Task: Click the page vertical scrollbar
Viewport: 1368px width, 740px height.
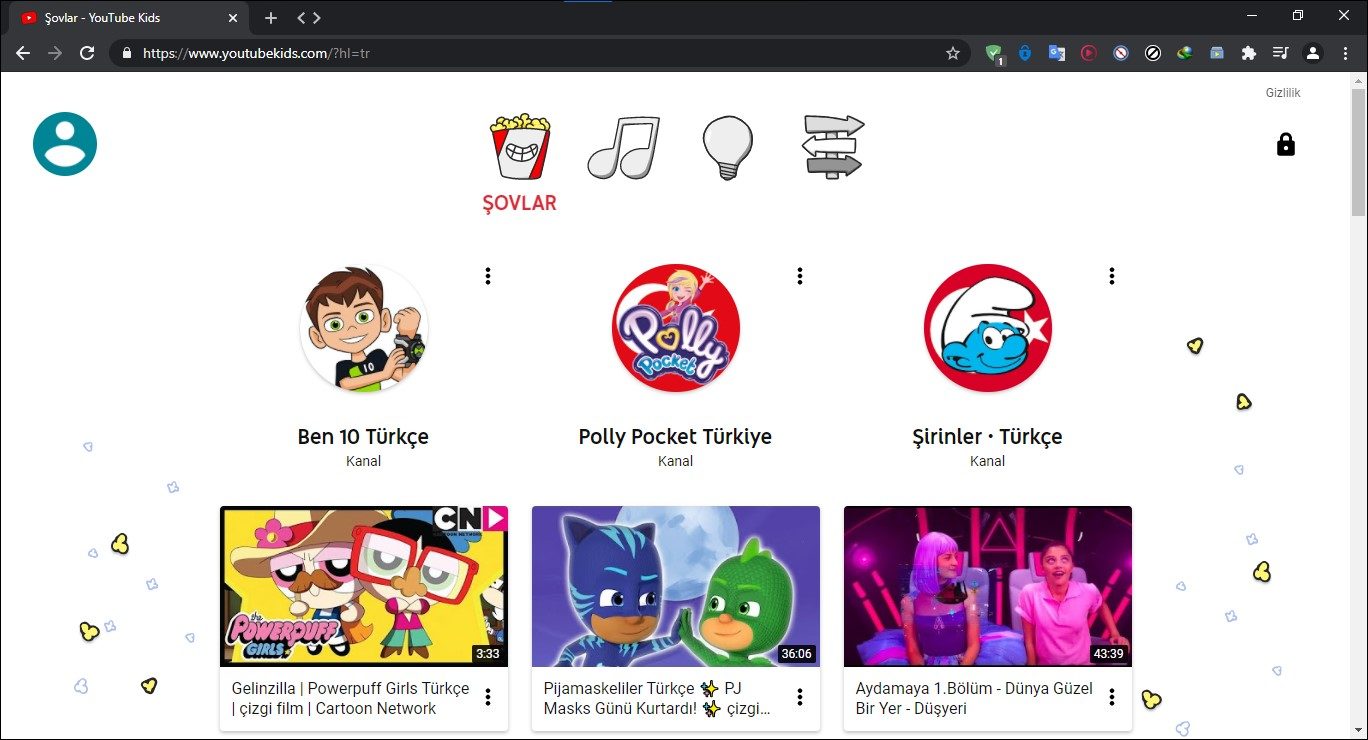Action: coord(1358,400)
